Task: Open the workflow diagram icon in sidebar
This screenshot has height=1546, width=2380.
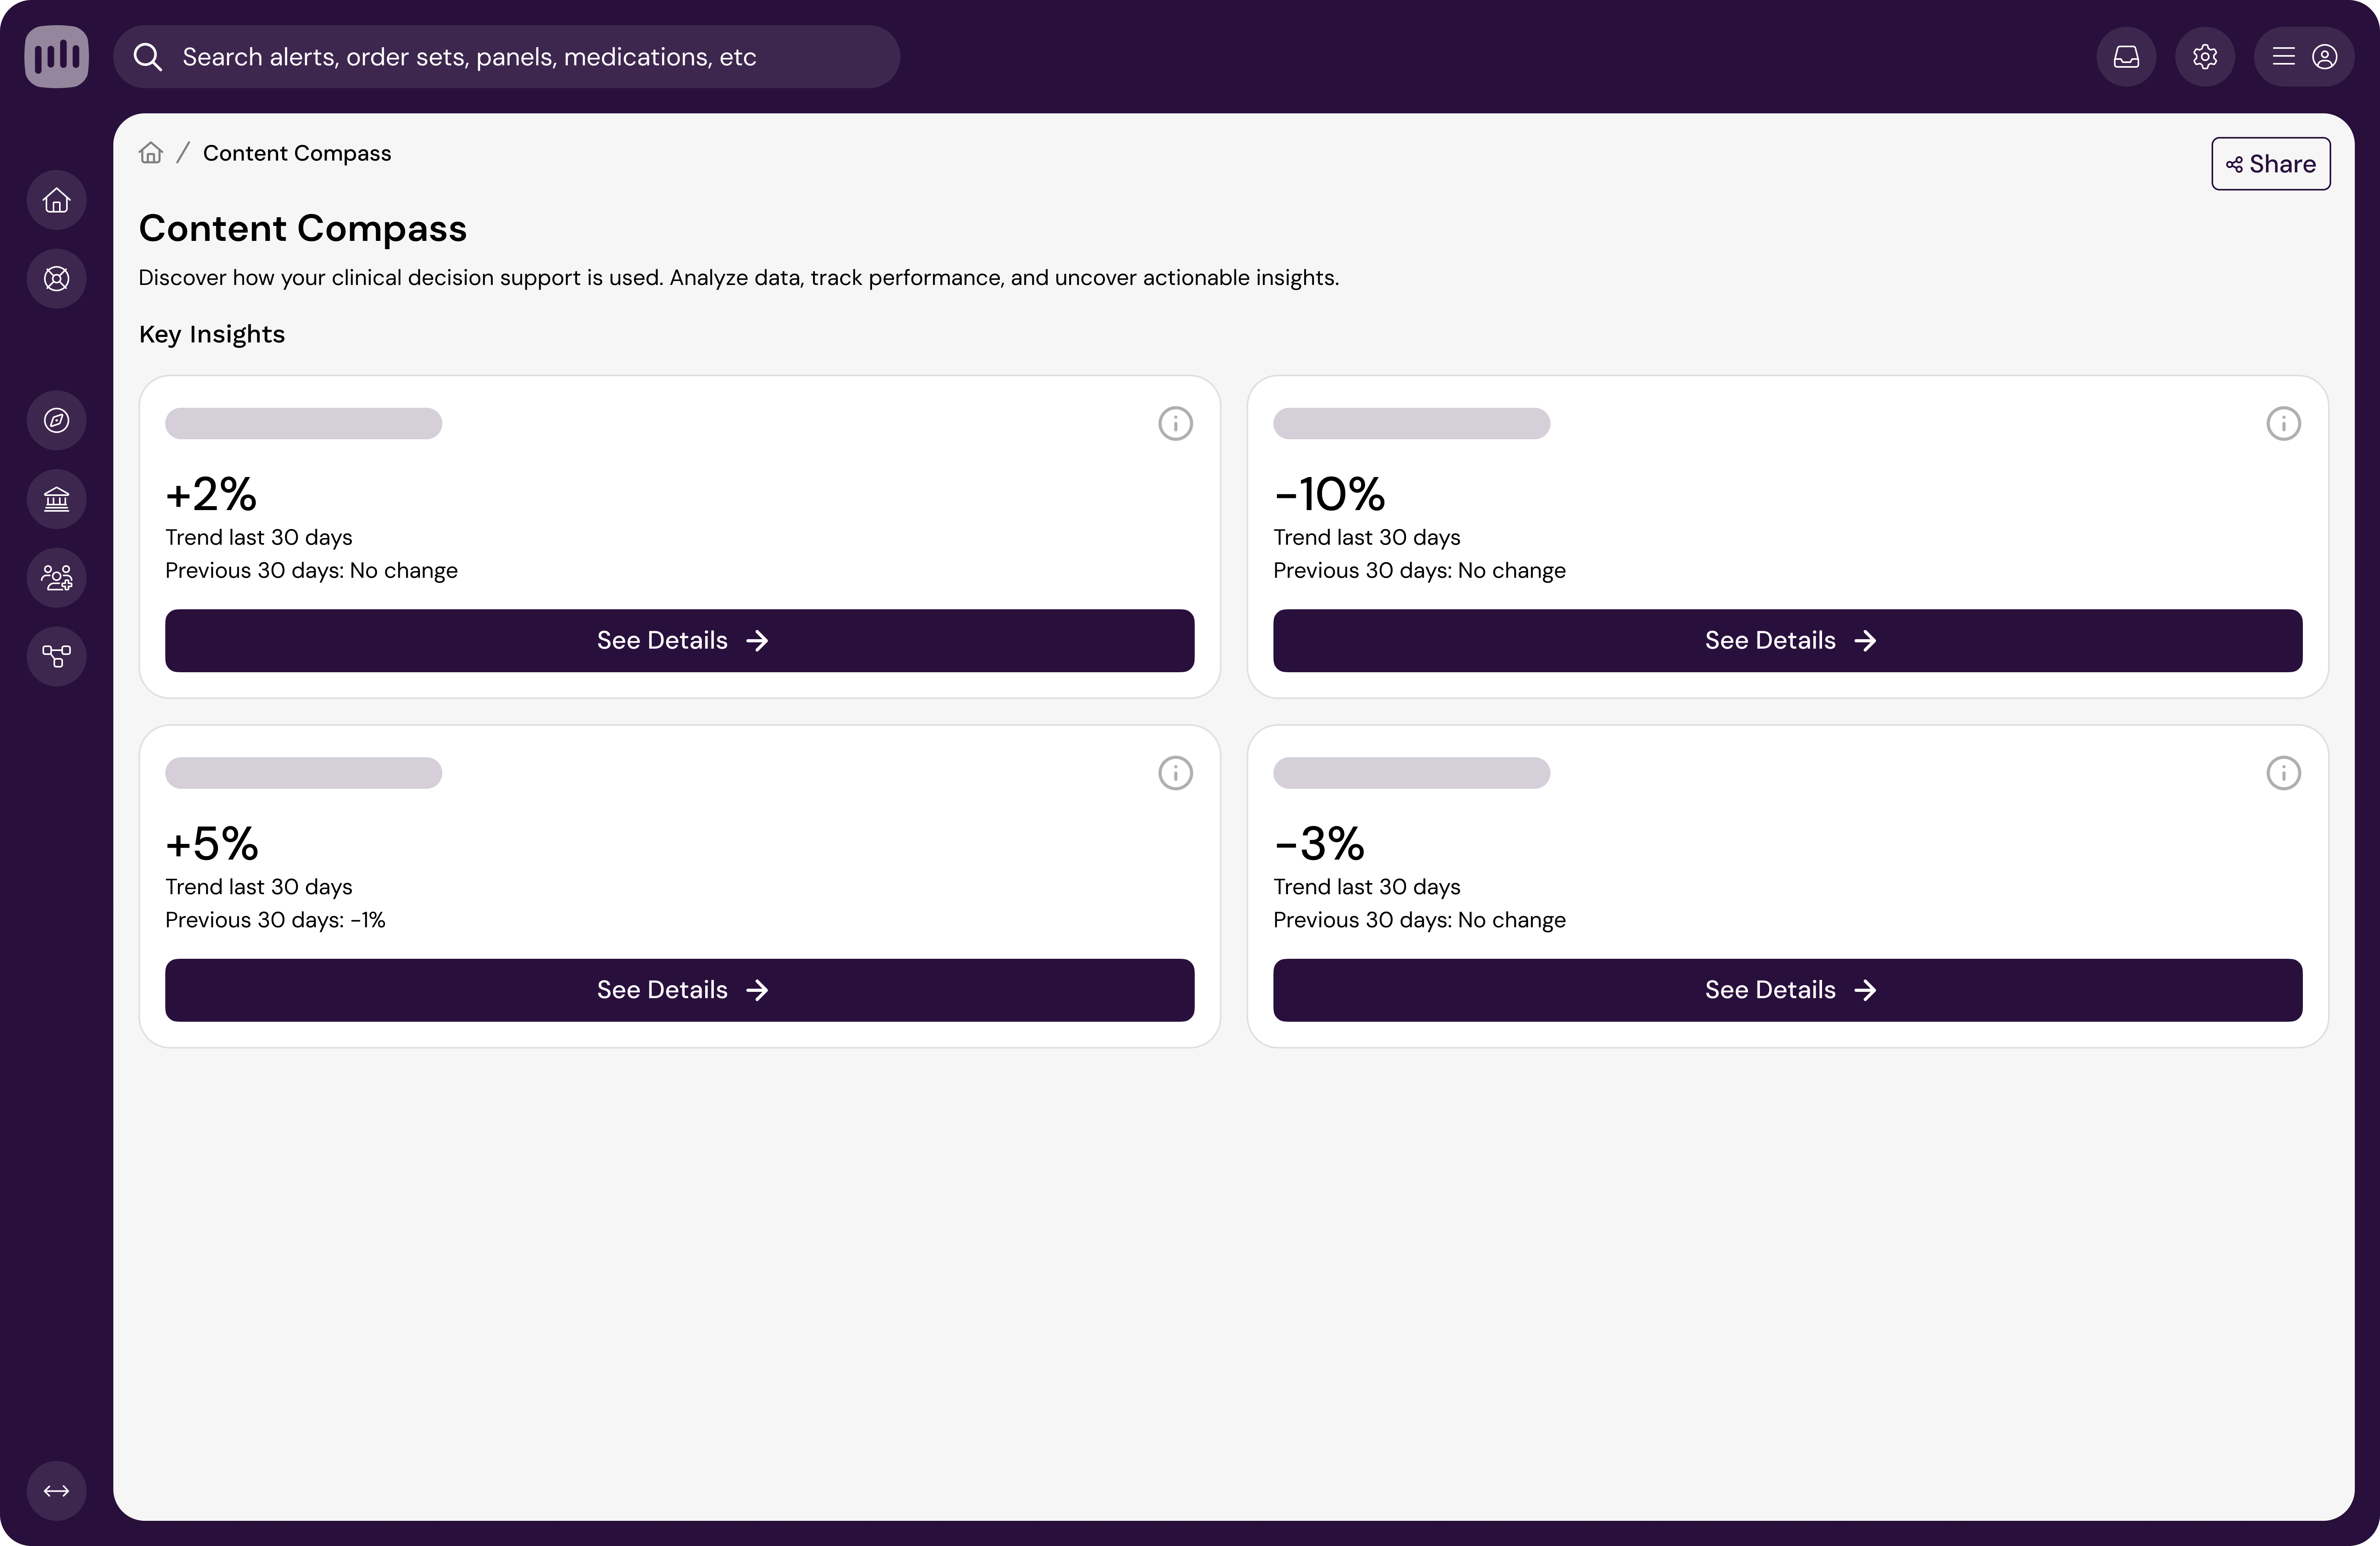Action: (x=56, y=656)
